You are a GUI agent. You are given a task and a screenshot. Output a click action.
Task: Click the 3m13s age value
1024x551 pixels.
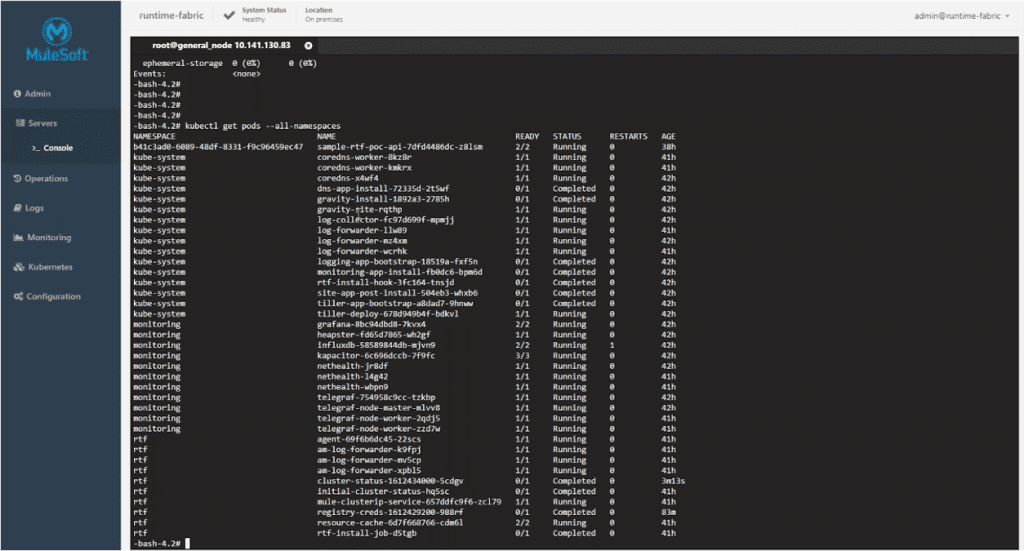coord(673,481)
